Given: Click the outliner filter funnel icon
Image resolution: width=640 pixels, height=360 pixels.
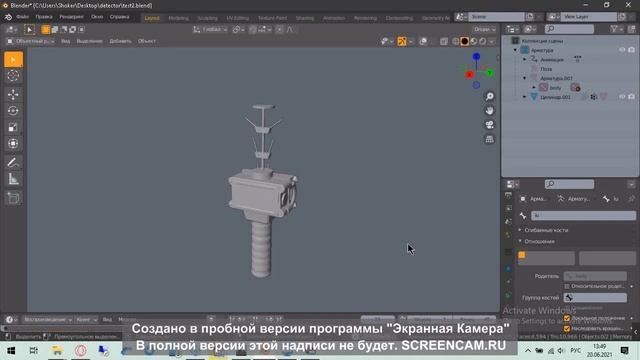Looking at the screenshot, I should [614, 29].
